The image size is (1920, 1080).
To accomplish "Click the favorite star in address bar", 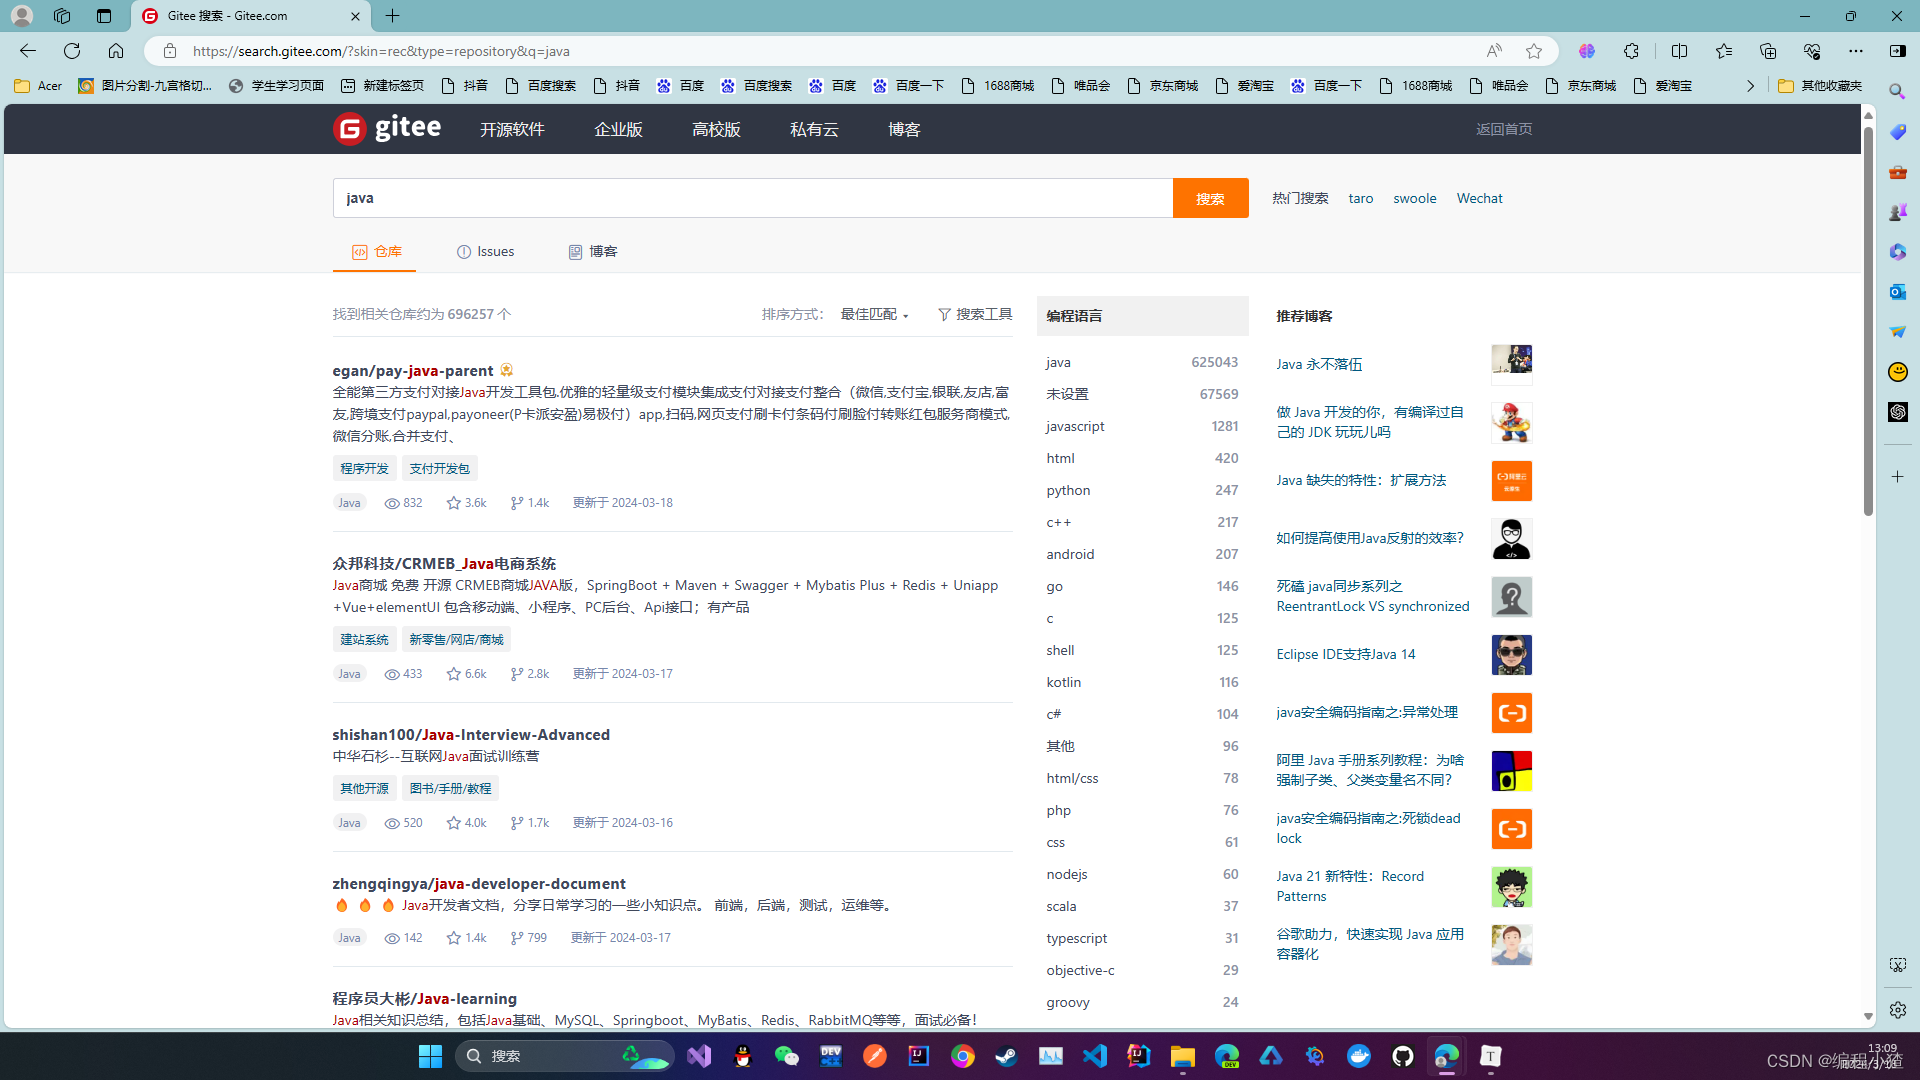I will [1534, 51].
